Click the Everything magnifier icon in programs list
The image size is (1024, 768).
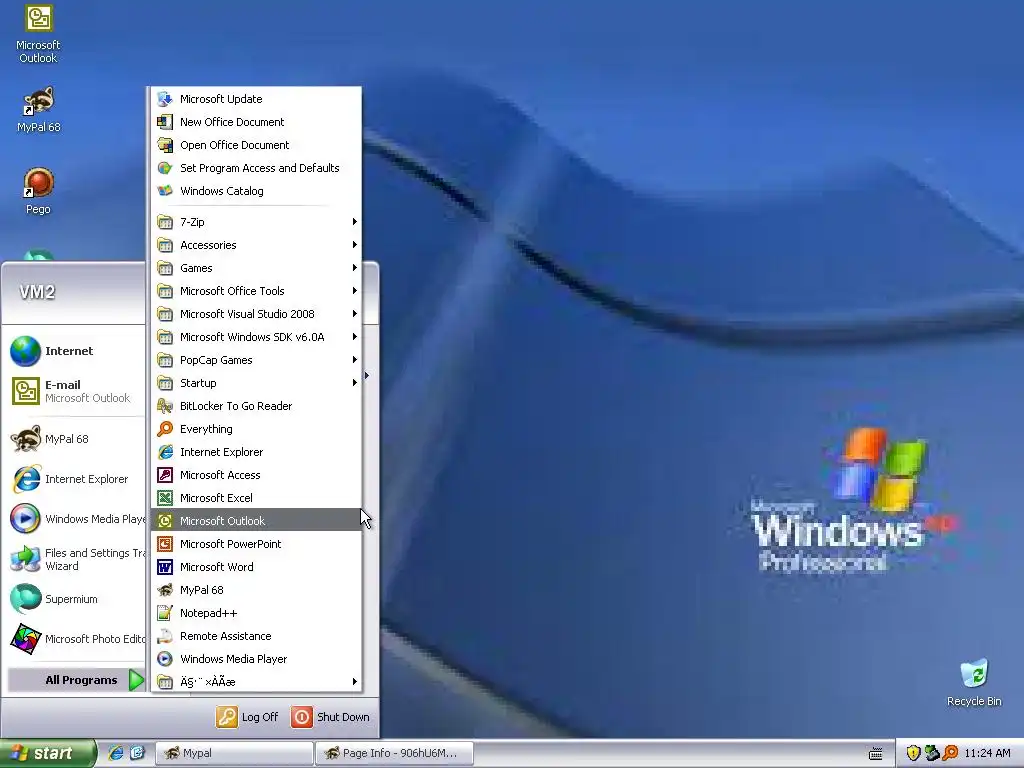(165, 429)
